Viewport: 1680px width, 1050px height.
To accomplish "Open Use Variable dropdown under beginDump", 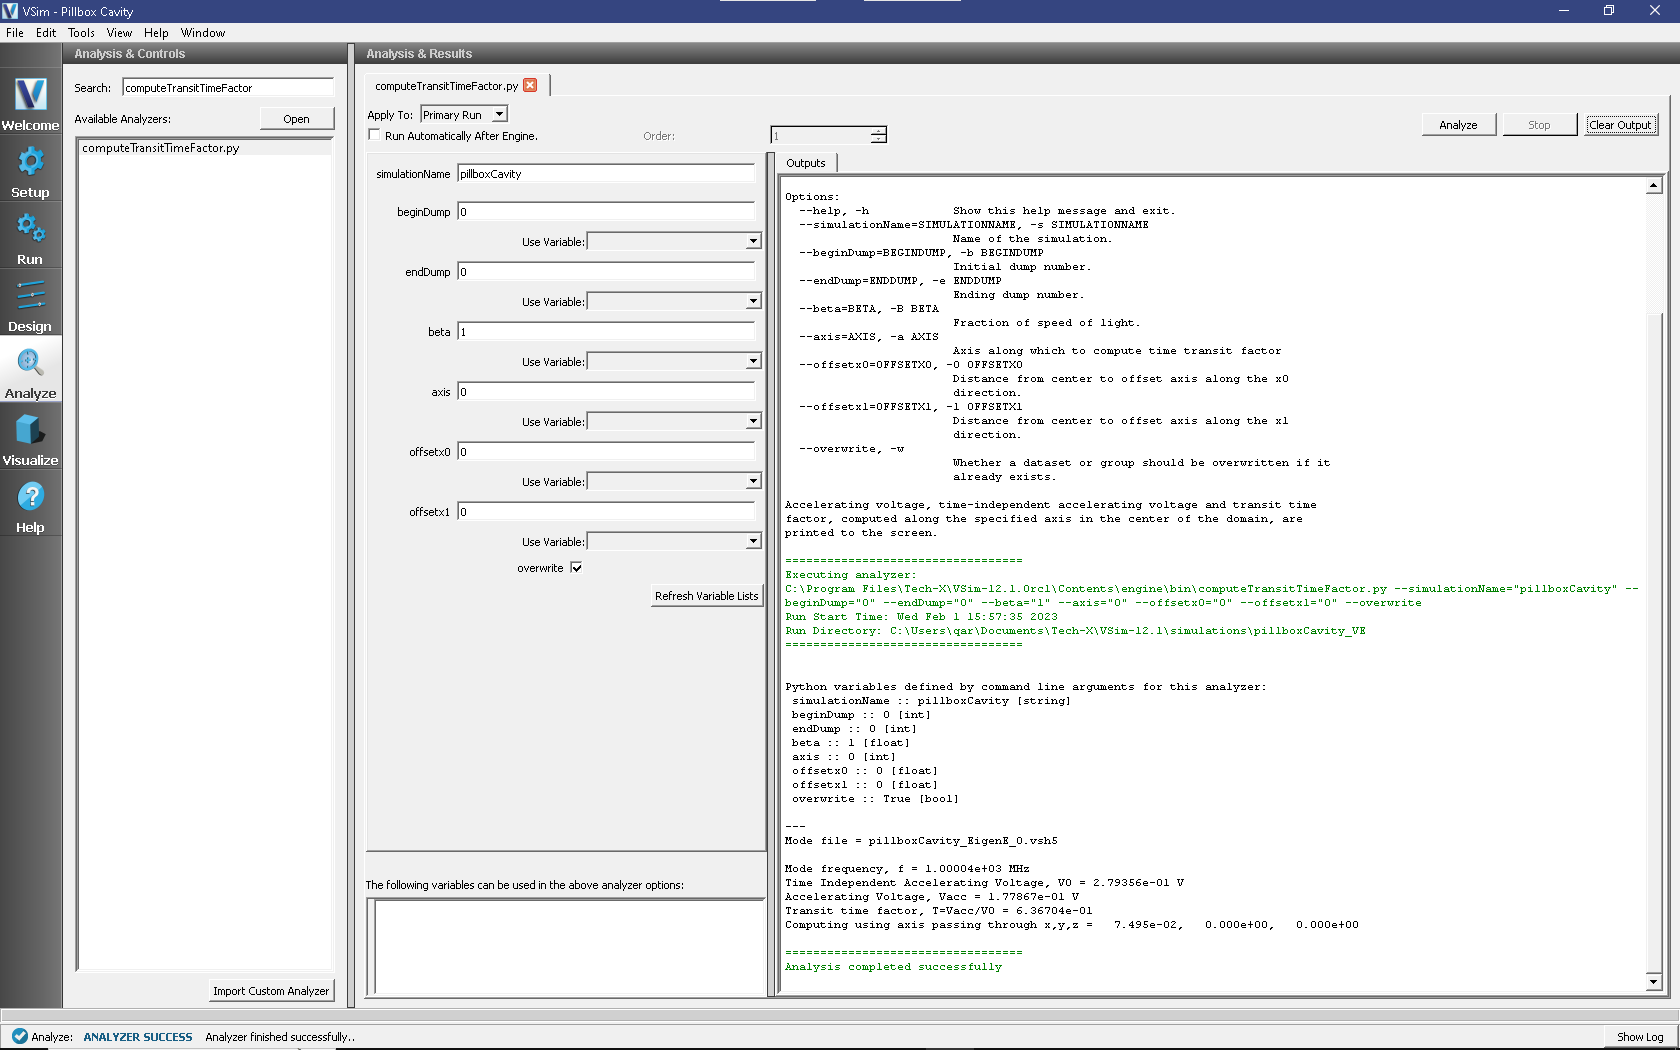I will pyautogui.click(x=674, y=241).
